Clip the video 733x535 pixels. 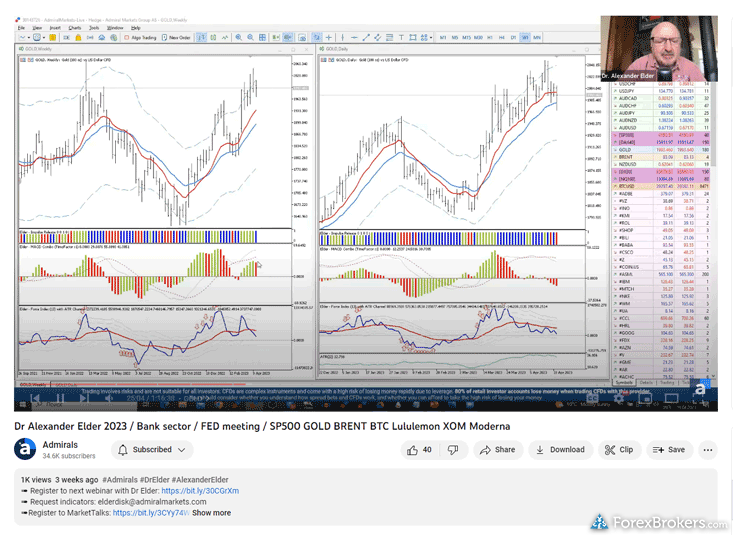(x=619, y=450)
